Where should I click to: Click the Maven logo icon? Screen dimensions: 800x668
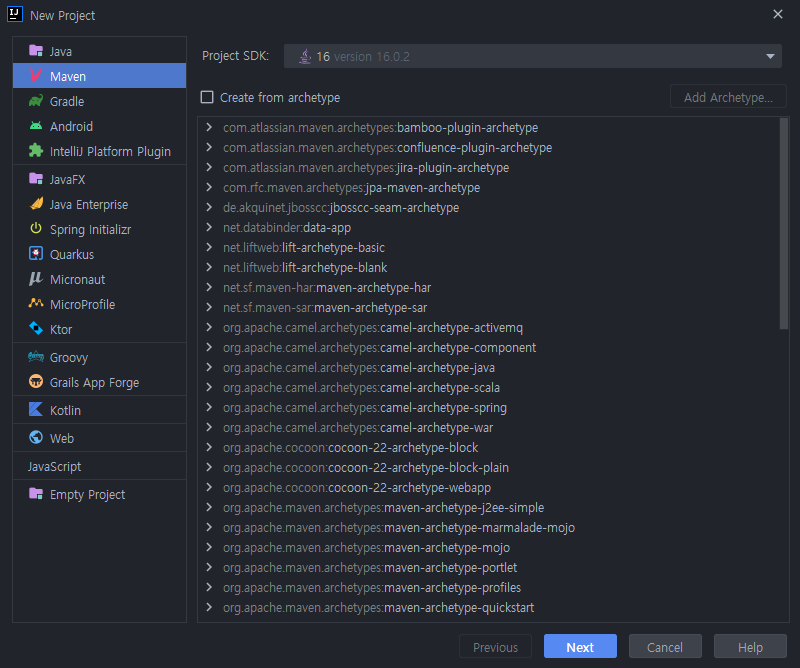click(x=36, y=76)
